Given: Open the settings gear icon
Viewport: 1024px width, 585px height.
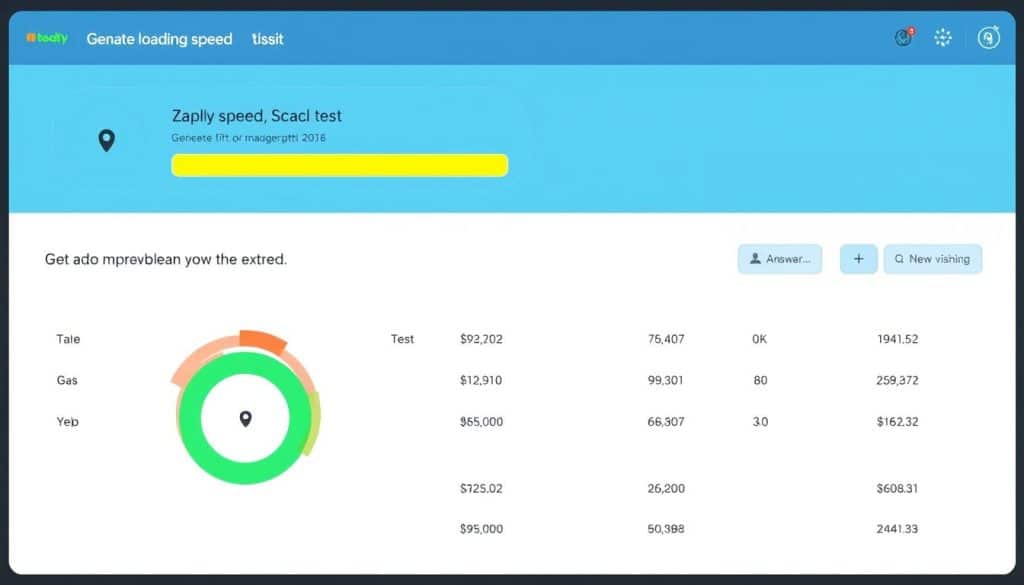Looking at the screenshot, I should tap(942, 38).
